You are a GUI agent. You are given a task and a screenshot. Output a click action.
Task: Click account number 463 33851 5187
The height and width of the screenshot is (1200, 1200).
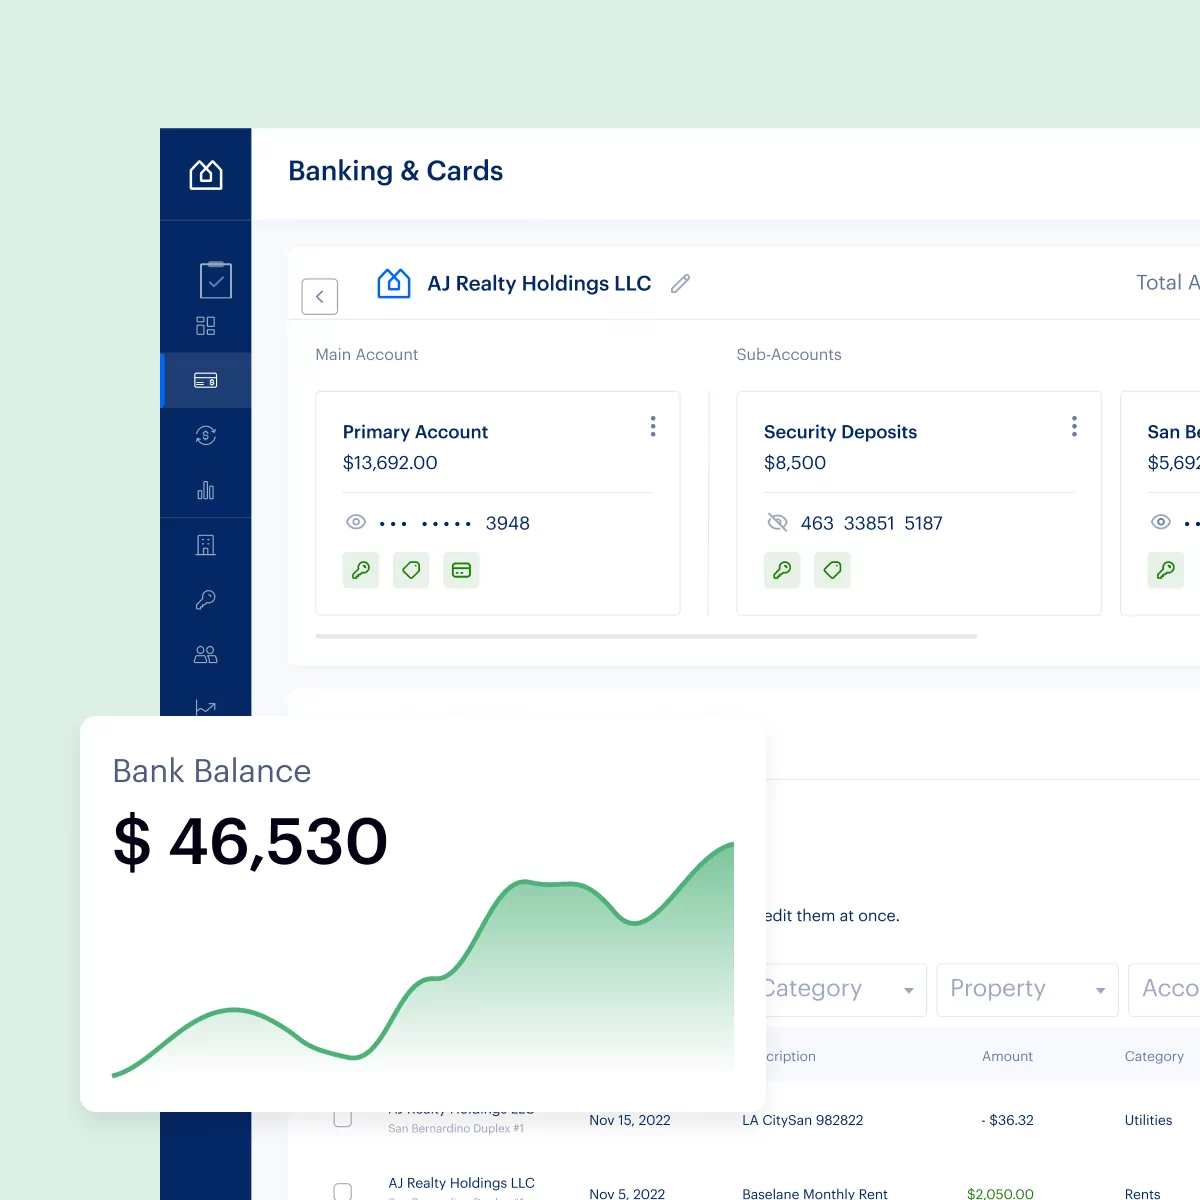click(x=872, y=523)
